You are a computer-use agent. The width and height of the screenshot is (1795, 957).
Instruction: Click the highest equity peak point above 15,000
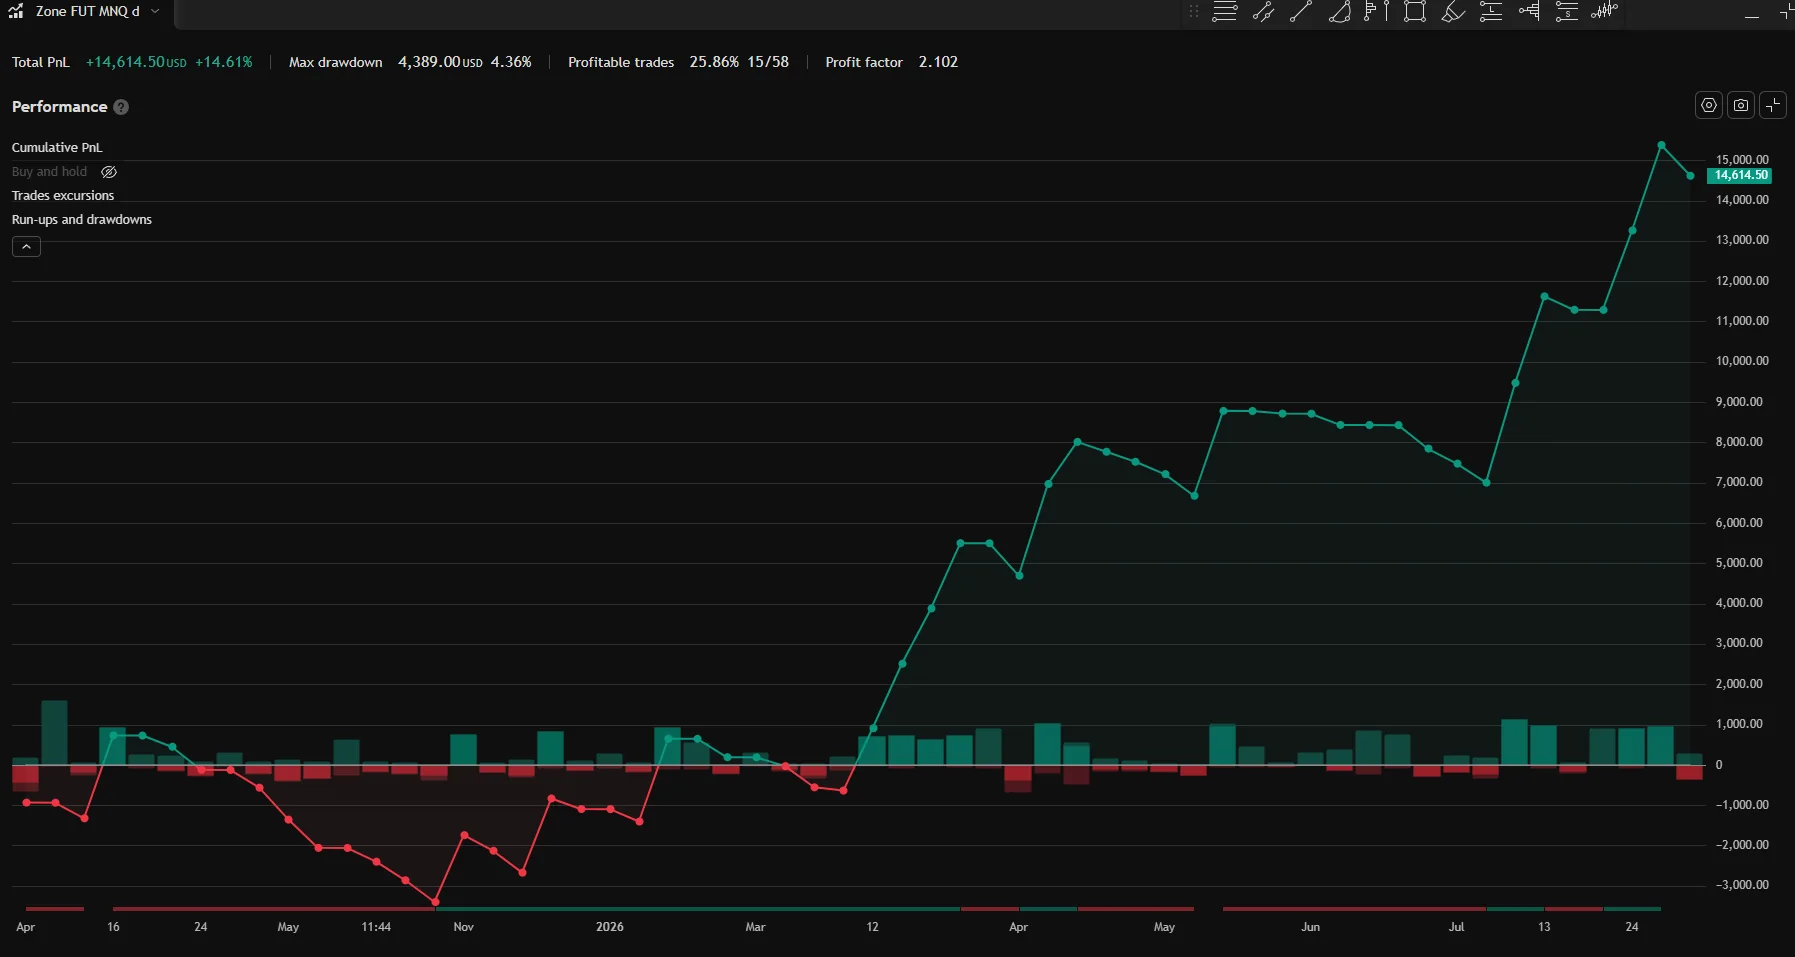tap(1661, 145)
